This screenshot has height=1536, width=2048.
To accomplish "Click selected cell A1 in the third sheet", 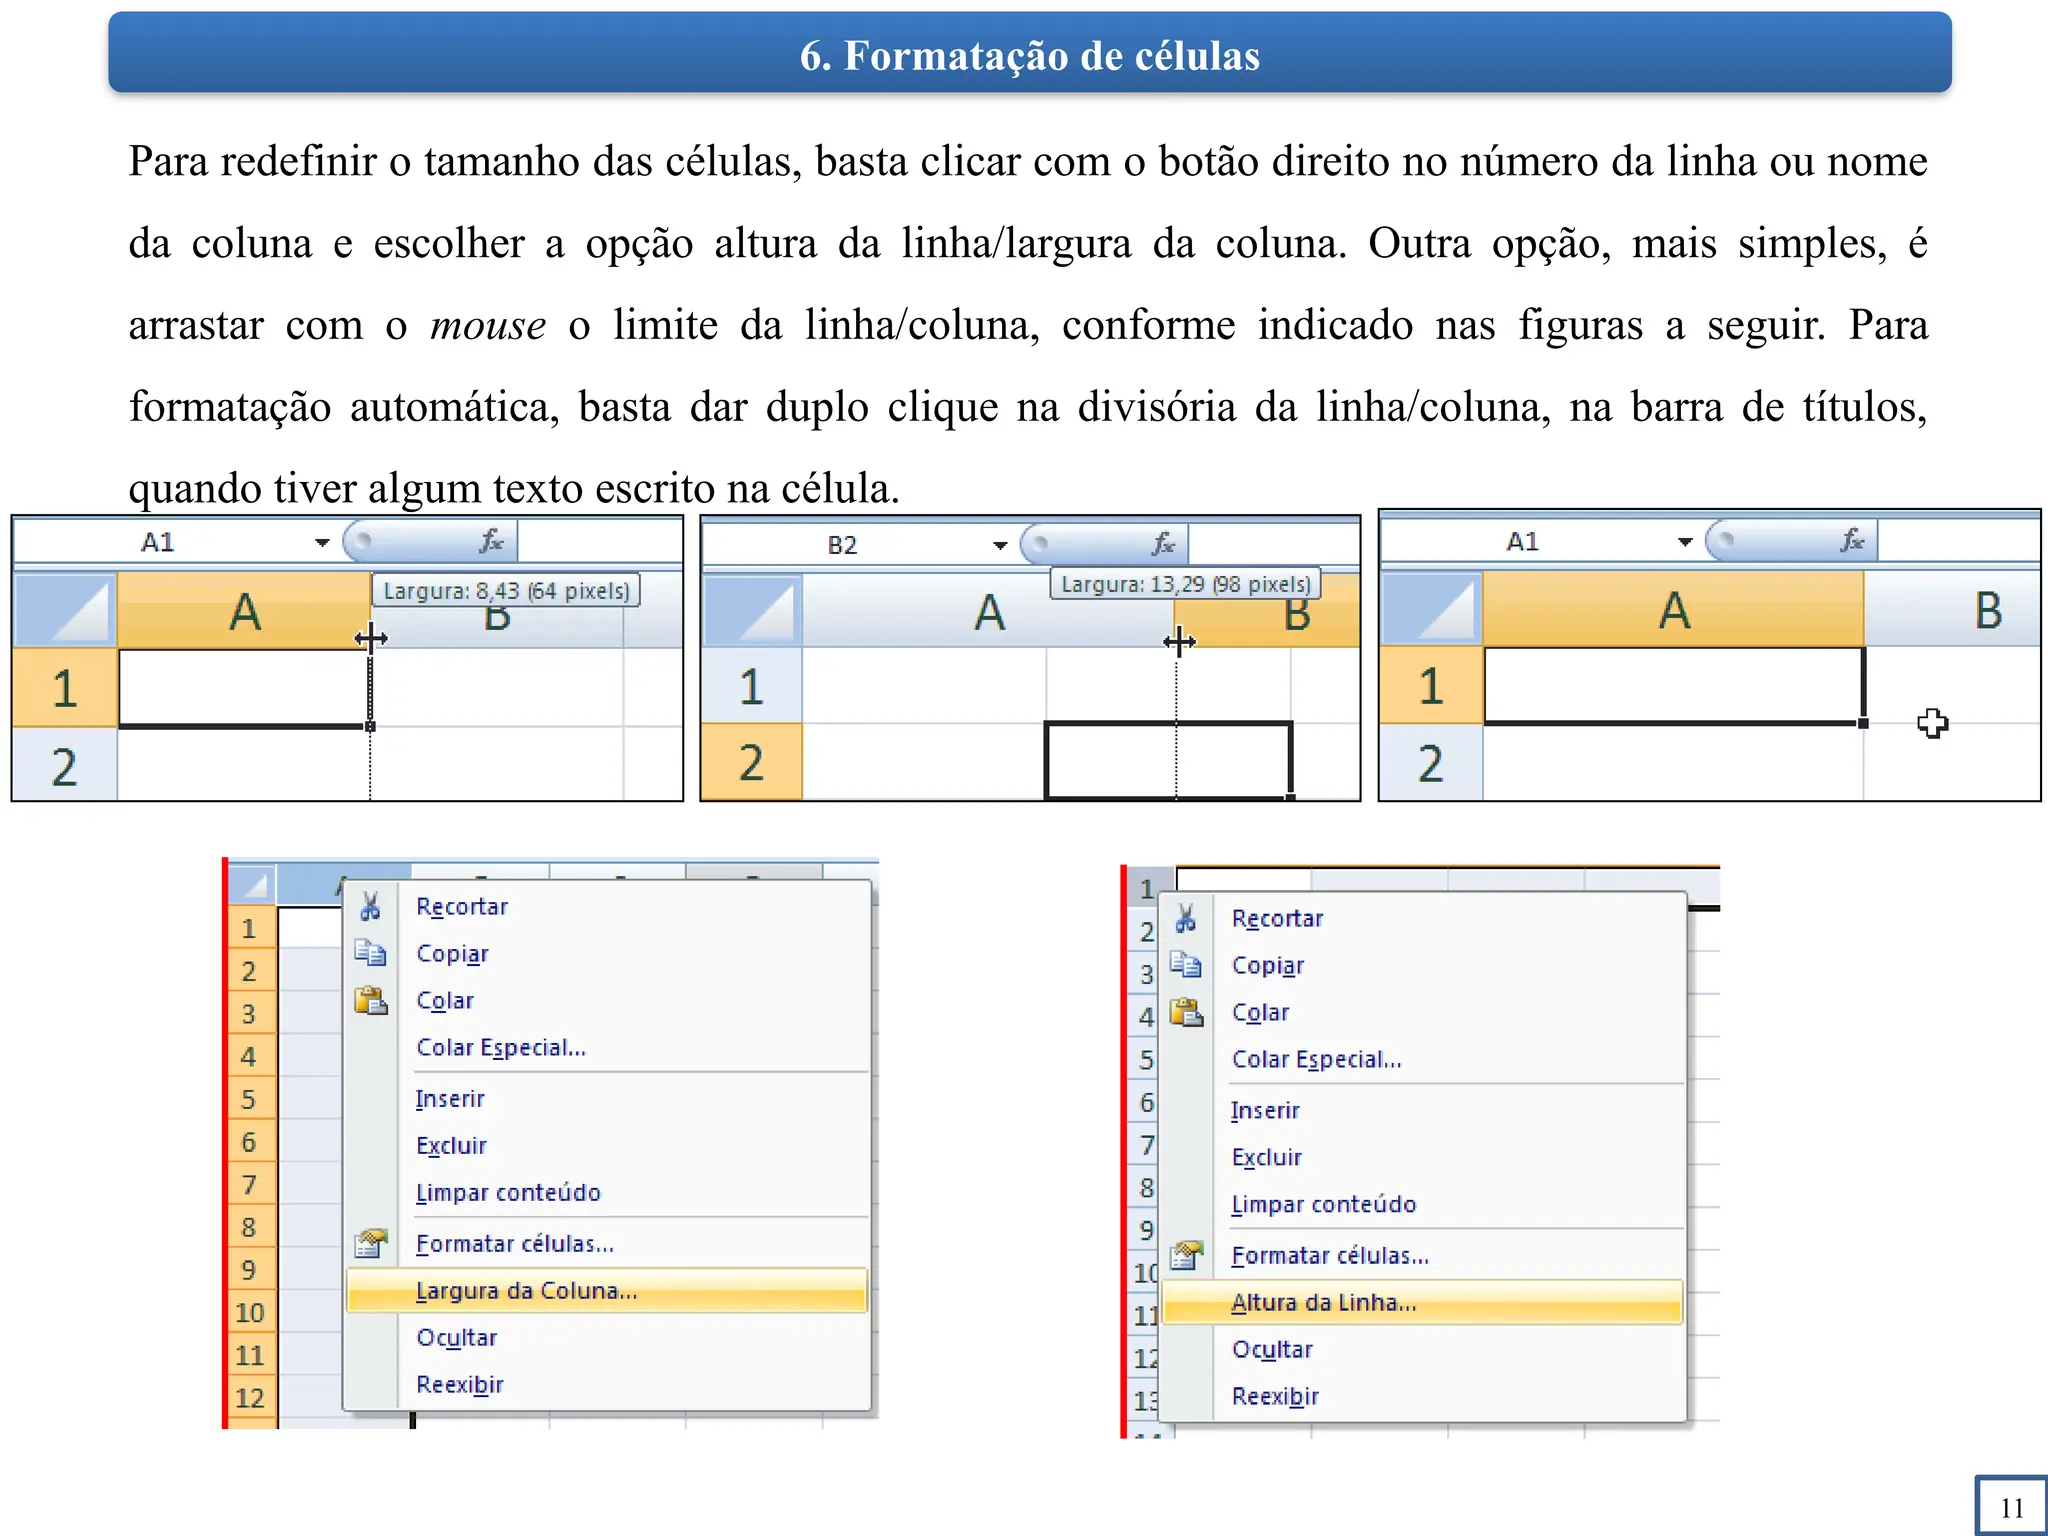I will coord(1673,685).
